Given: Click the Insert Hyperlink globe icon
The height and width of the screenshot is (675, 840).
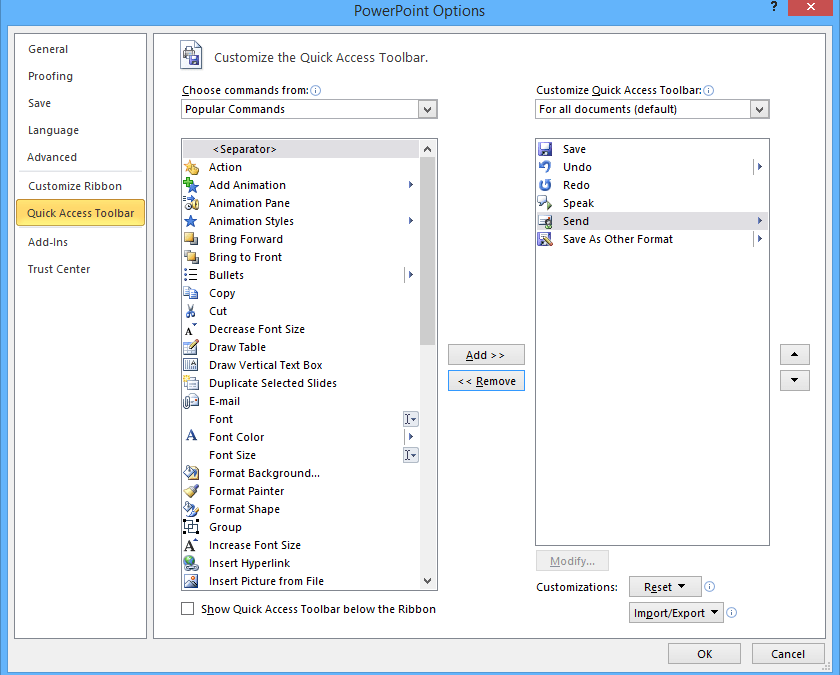Looking at the screenshot, I should pyautogui.click(x=191, y=563).
